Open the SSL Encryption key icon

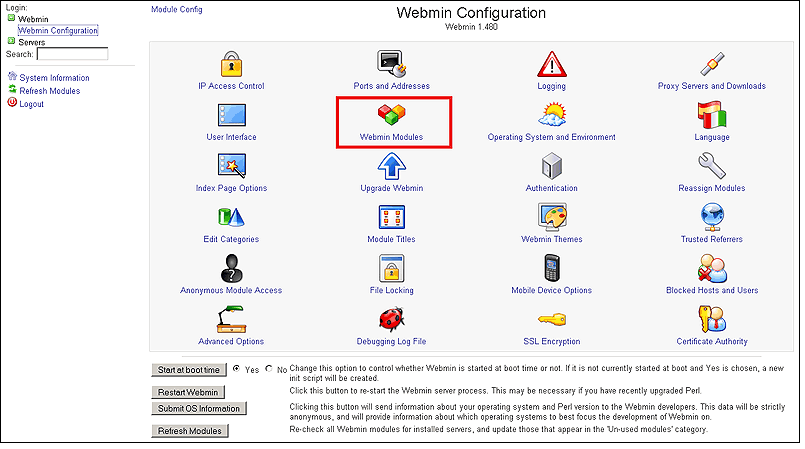[552, 320]
